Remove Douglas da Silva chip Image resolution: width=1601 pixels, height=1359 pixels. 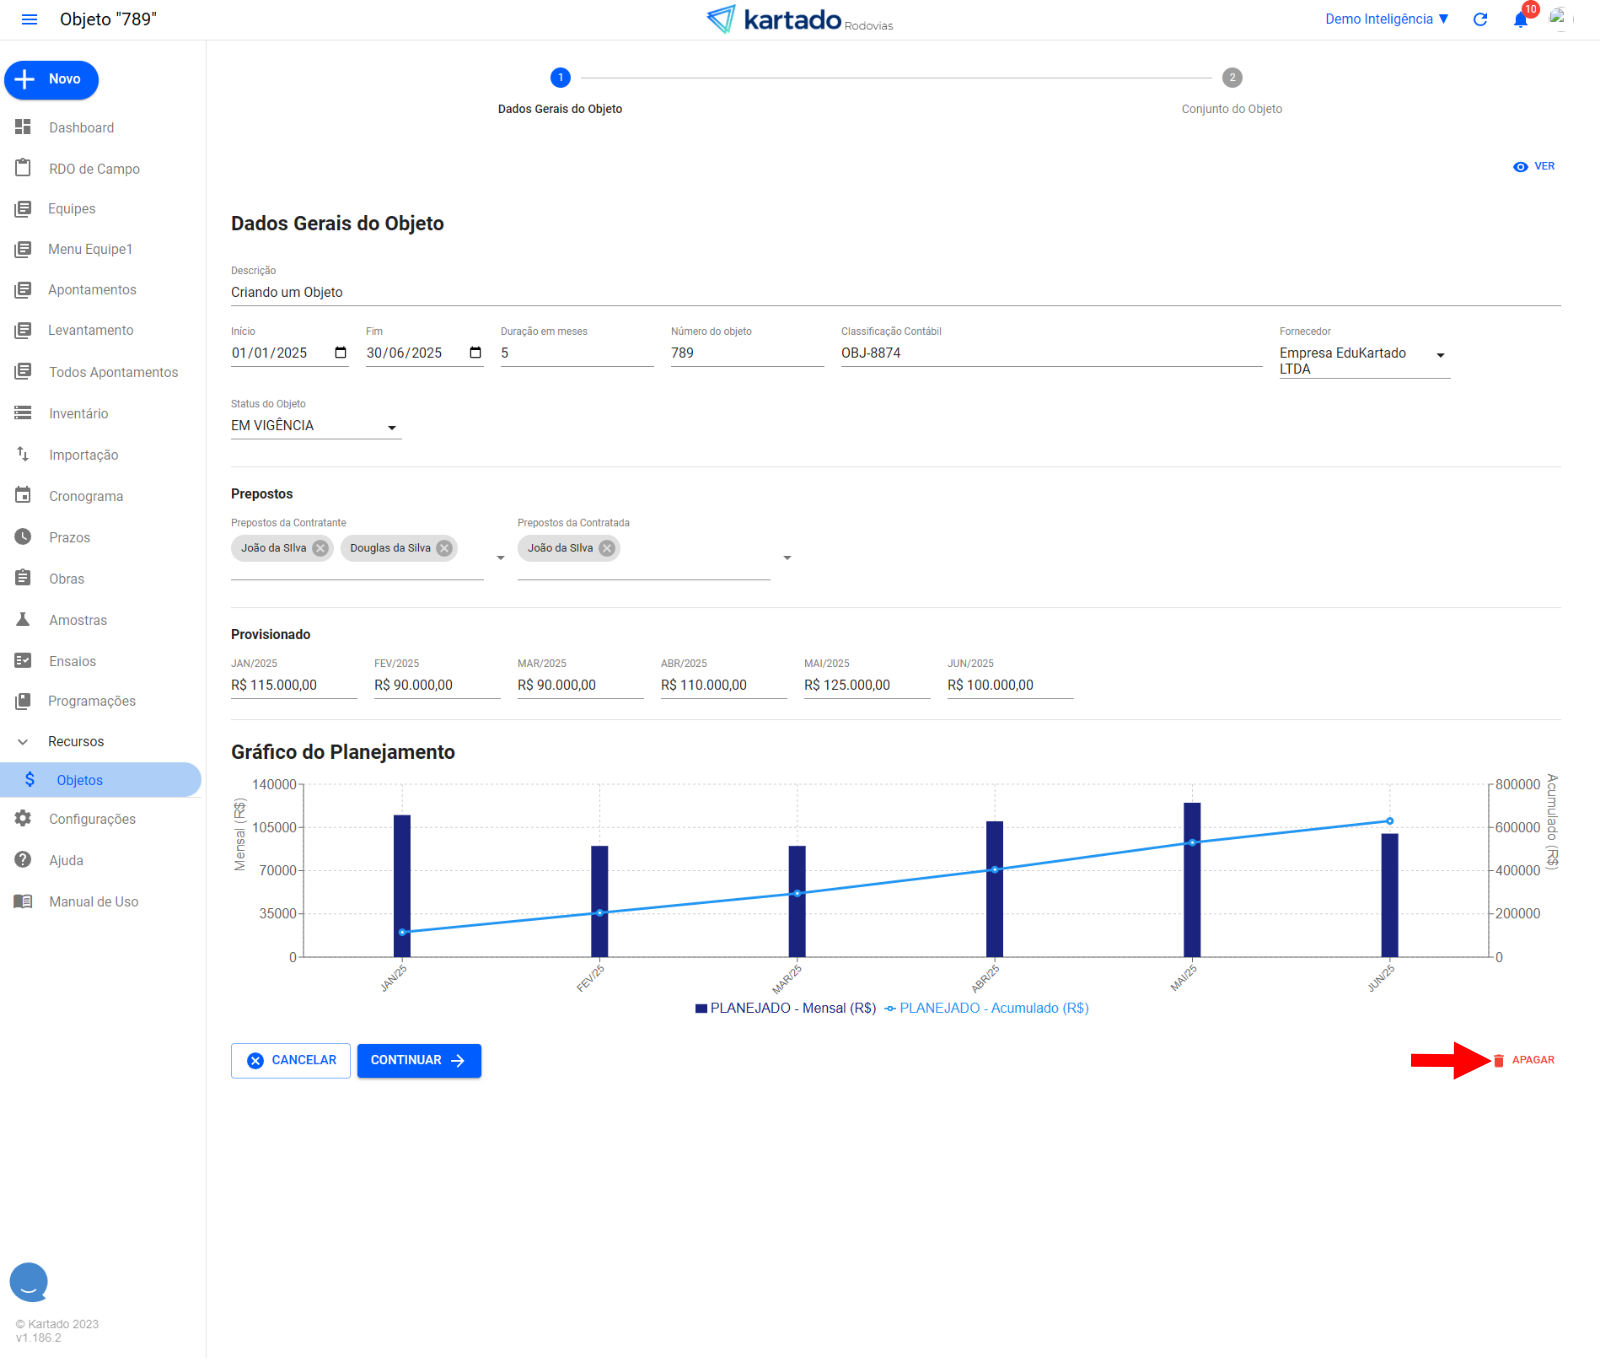click(445, 548)
